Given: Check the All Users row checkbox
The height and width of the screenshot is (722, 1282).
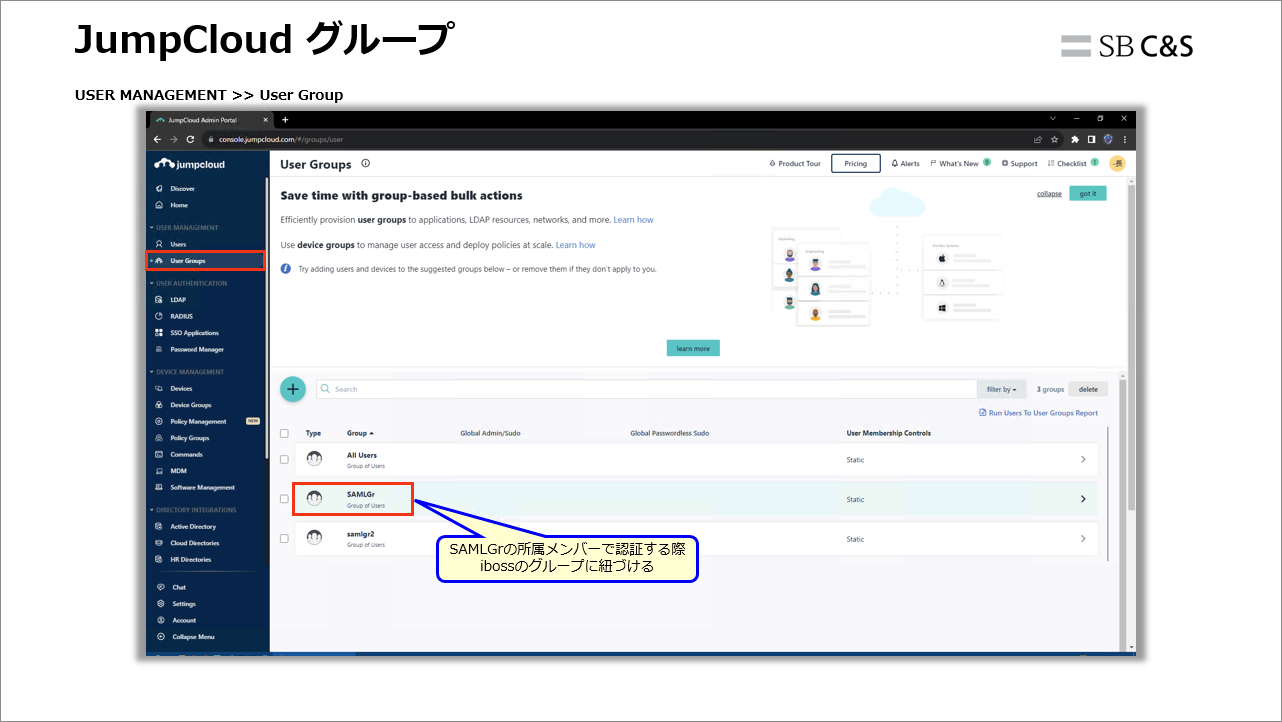Looking at the screenshot, I should click(284, 459).
